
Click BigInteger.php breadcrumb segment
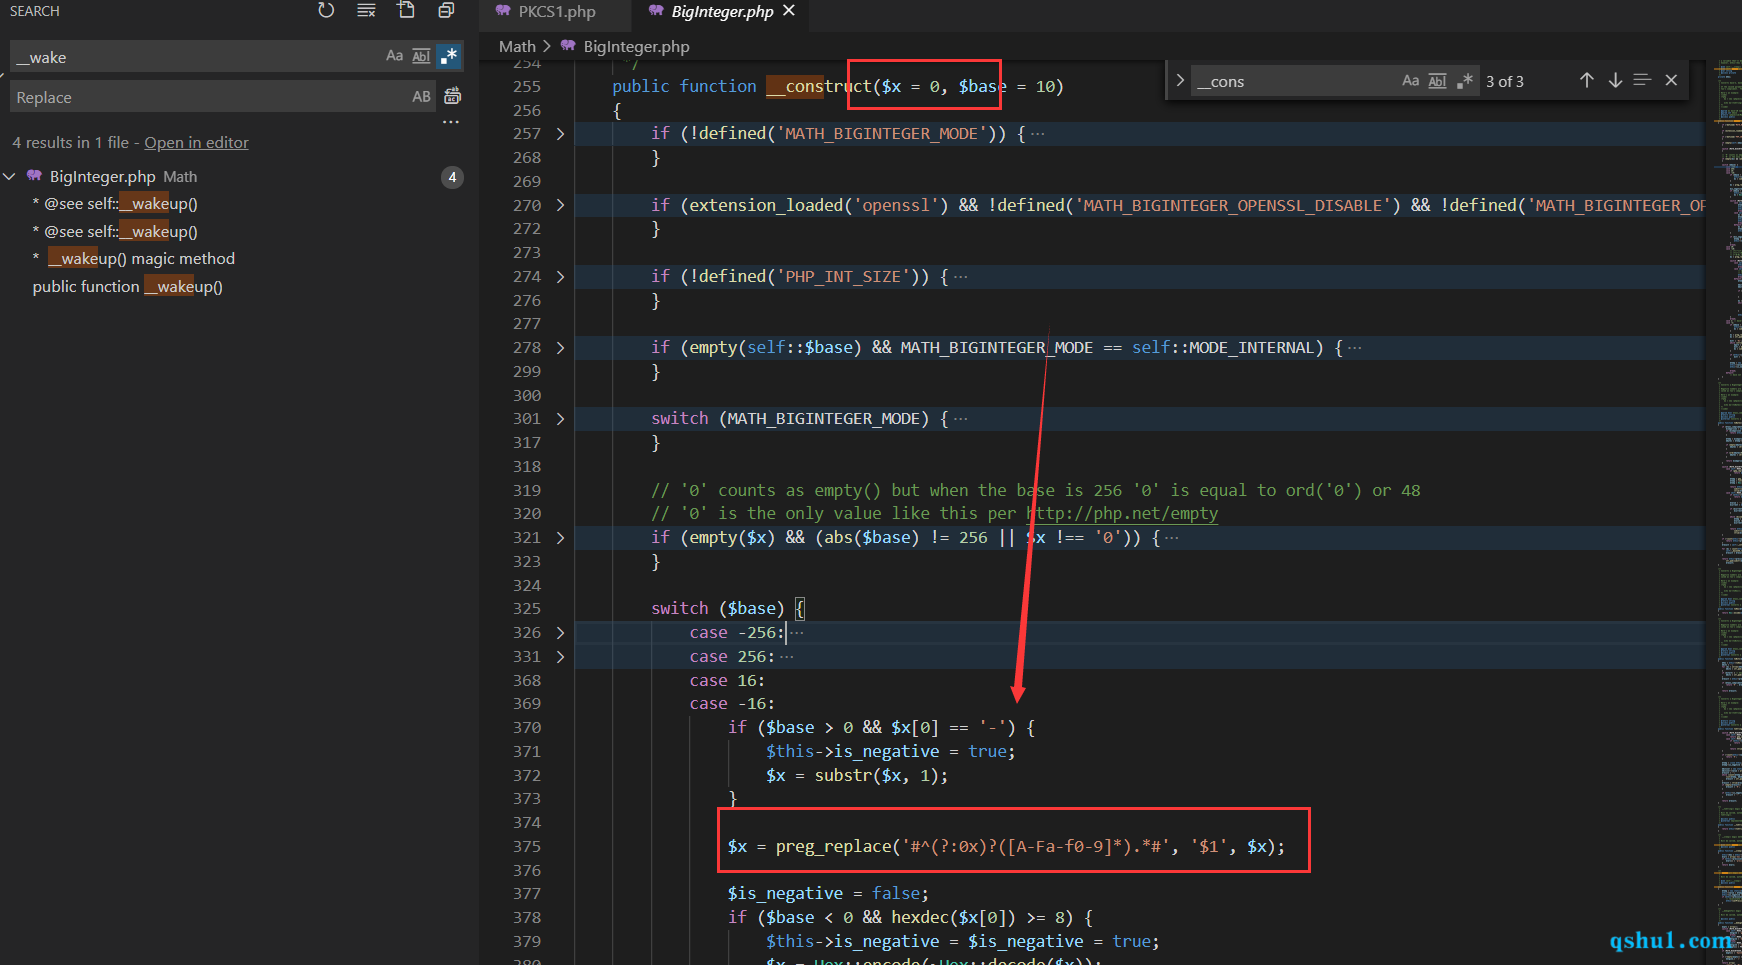(636, 47)
